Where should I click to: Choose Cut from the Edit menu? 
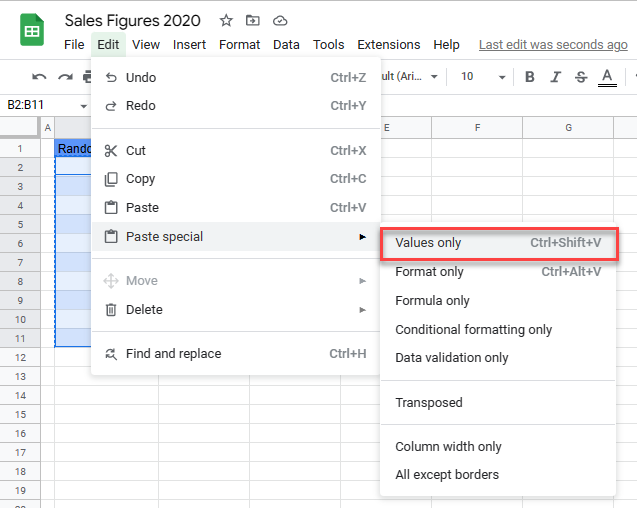click(136, 151)
